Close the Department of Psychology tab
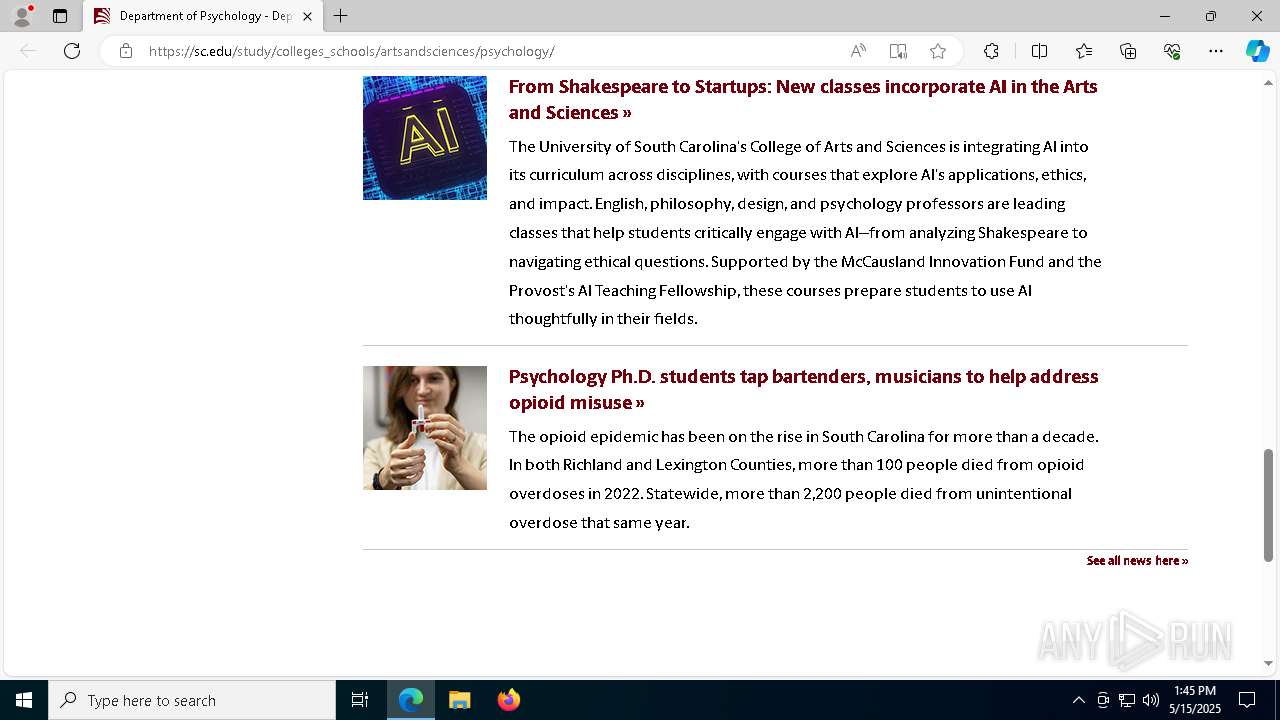Image resolution: width=1280 pixels, height=720 pixels. pos(307,16)
